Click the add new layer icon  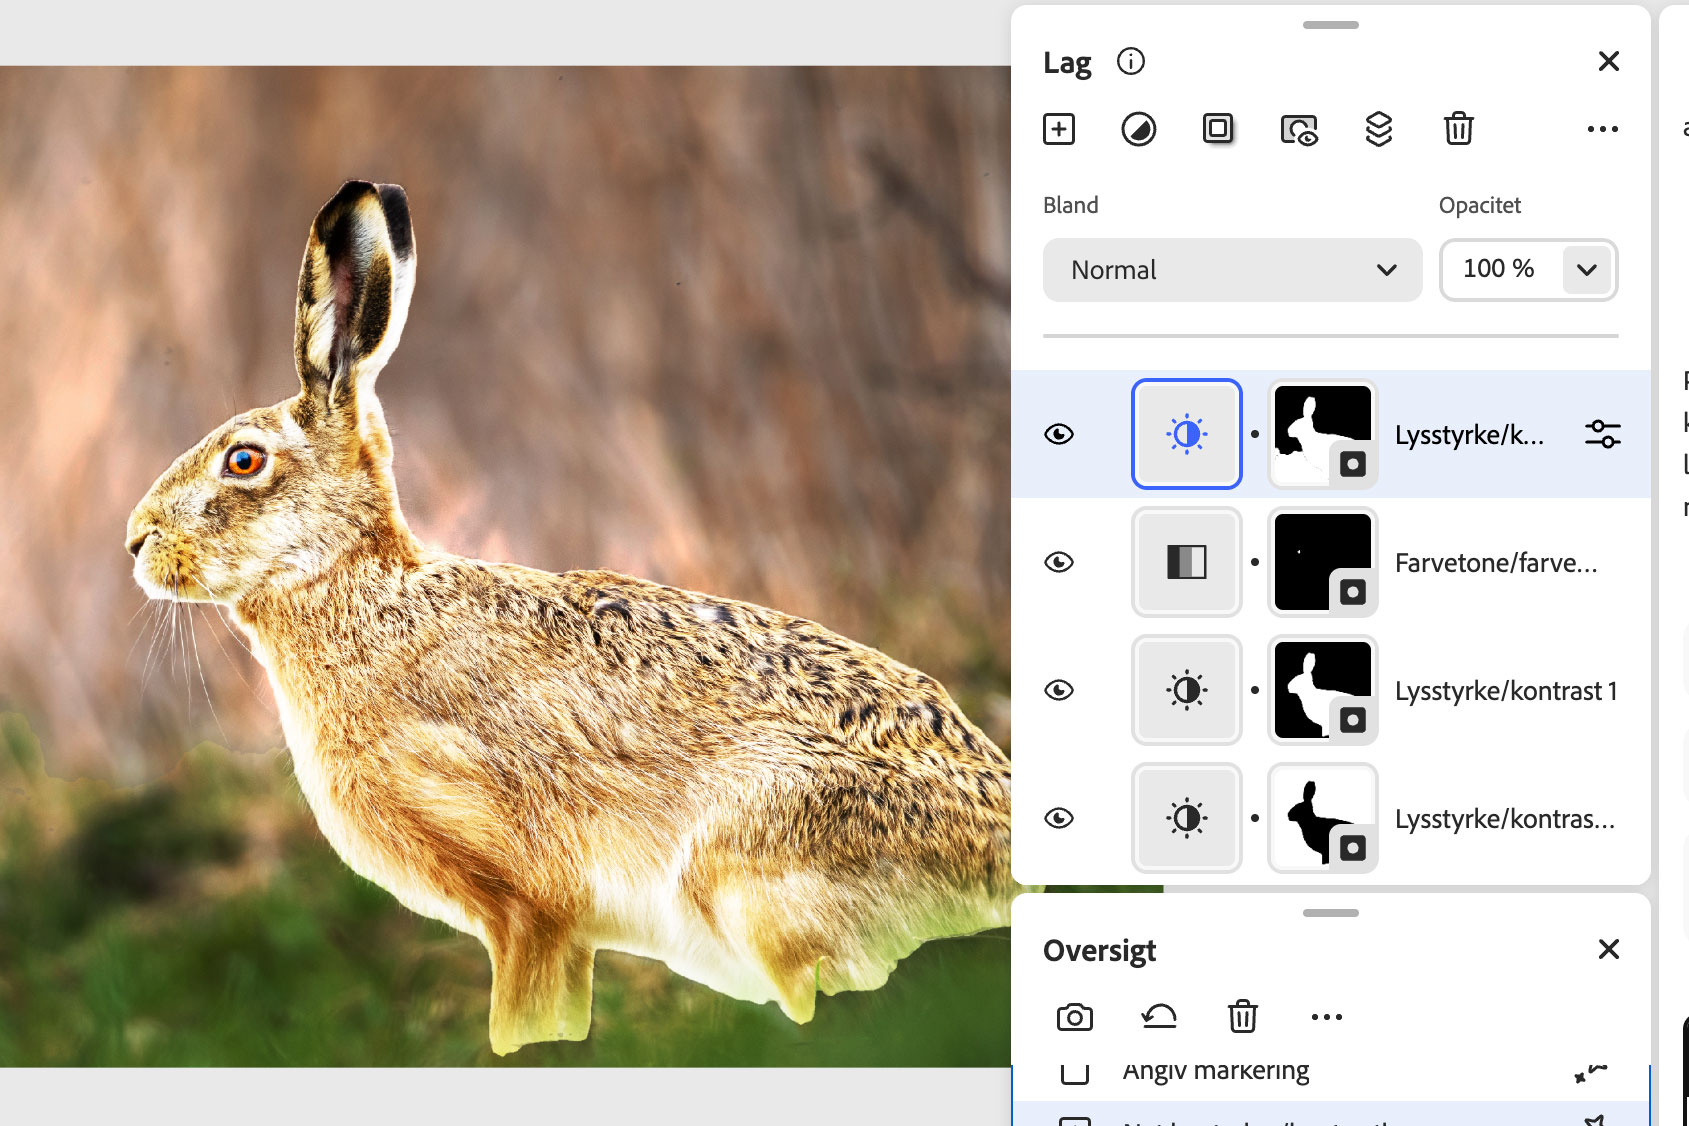click(x=1058, y=129)
